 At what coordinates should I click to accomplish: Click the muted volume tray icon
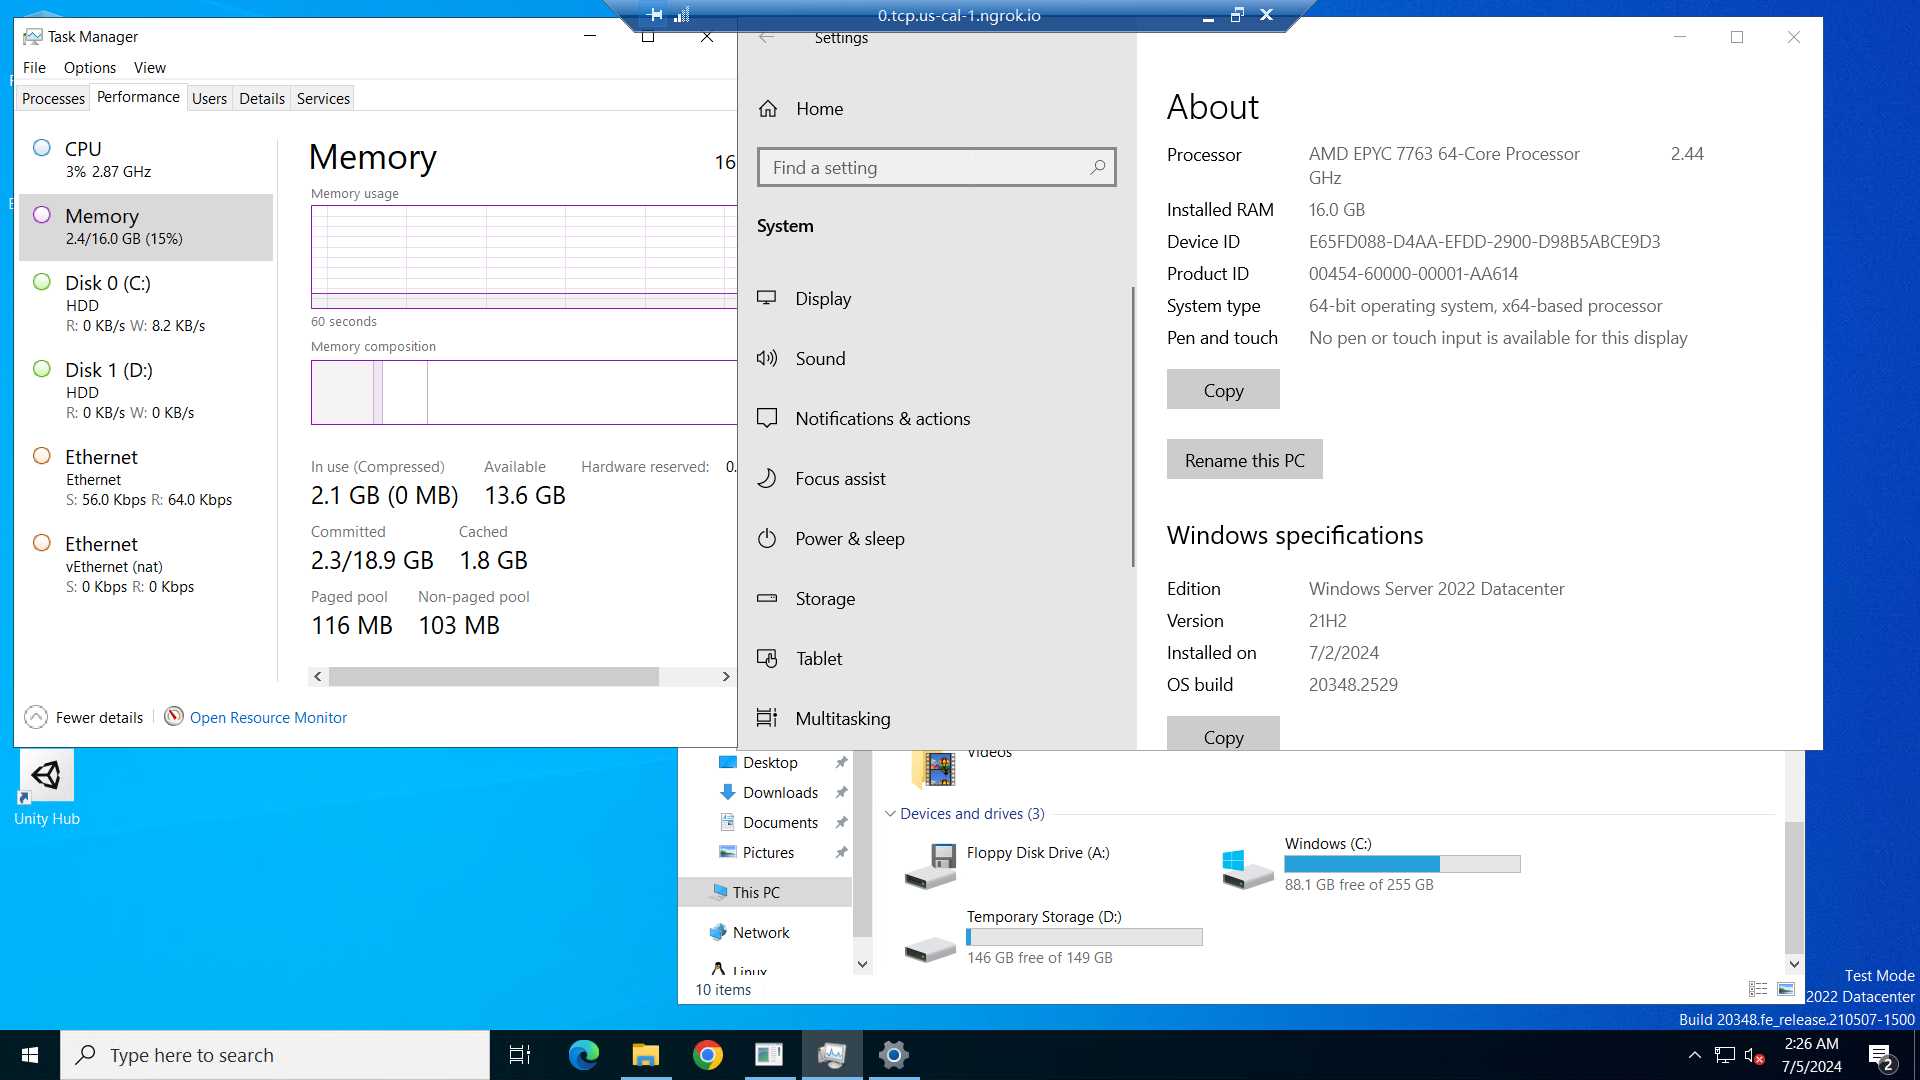pos(1754,1055)
